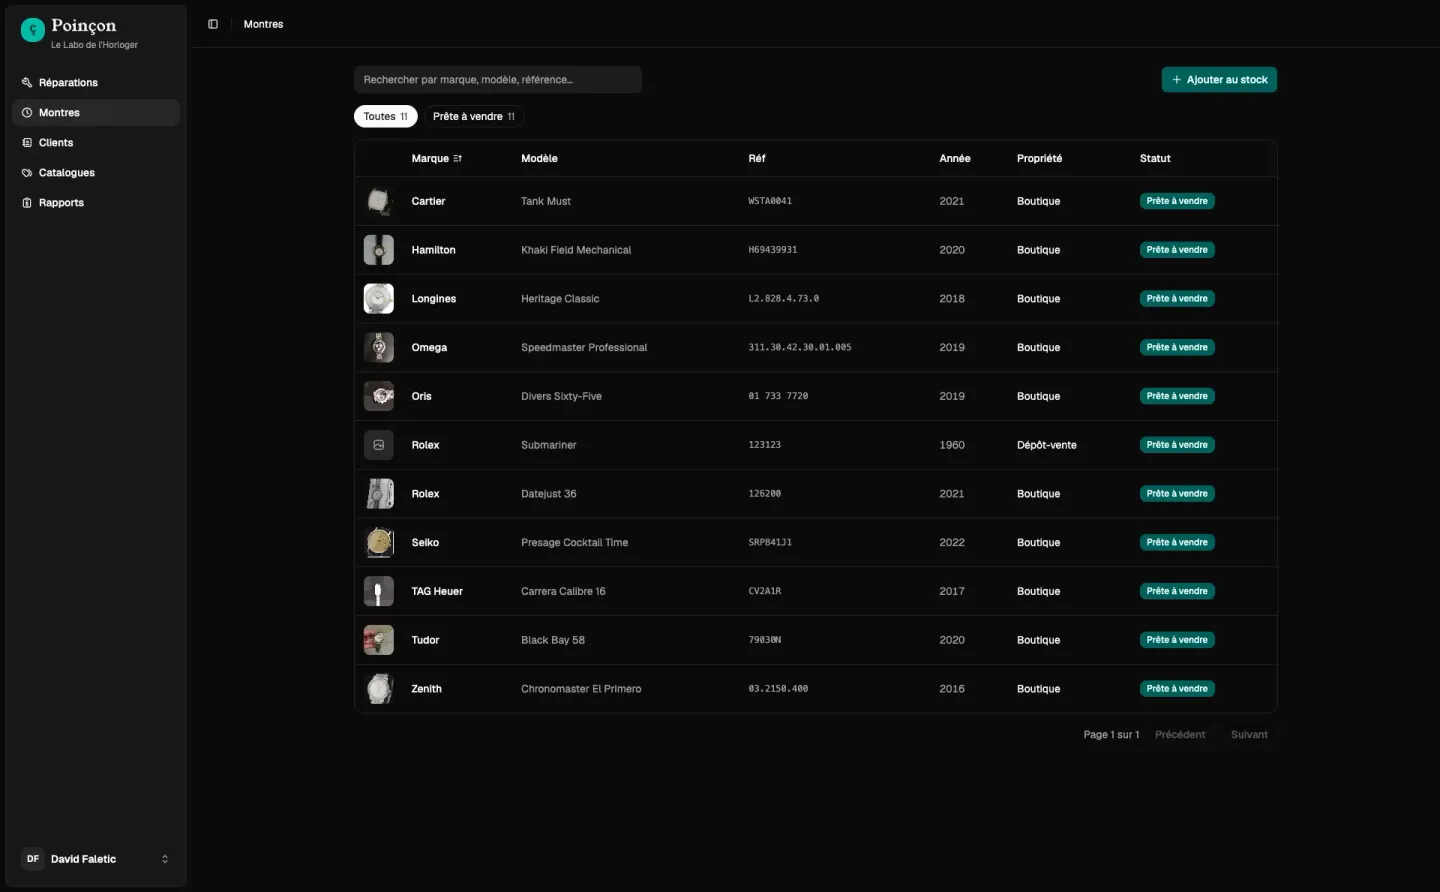The height and width of the screenshot is (892, 1440).
Task: Click reference 79030N in Tudor row
Action: pyautogui.click(x=765, y=640)
